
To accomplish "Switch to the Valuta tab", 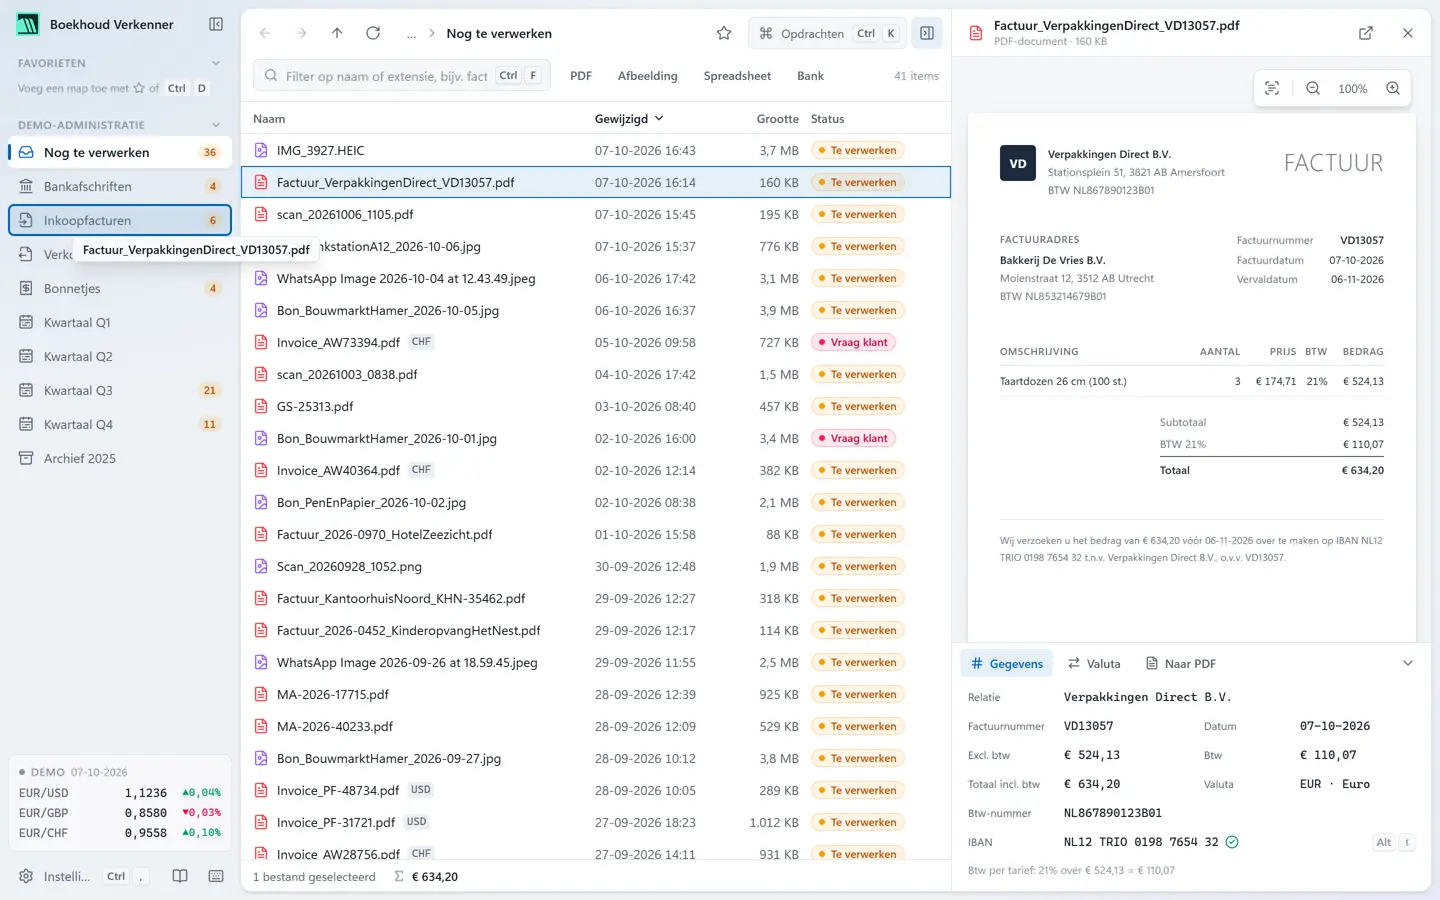I will coord(1094,663).
